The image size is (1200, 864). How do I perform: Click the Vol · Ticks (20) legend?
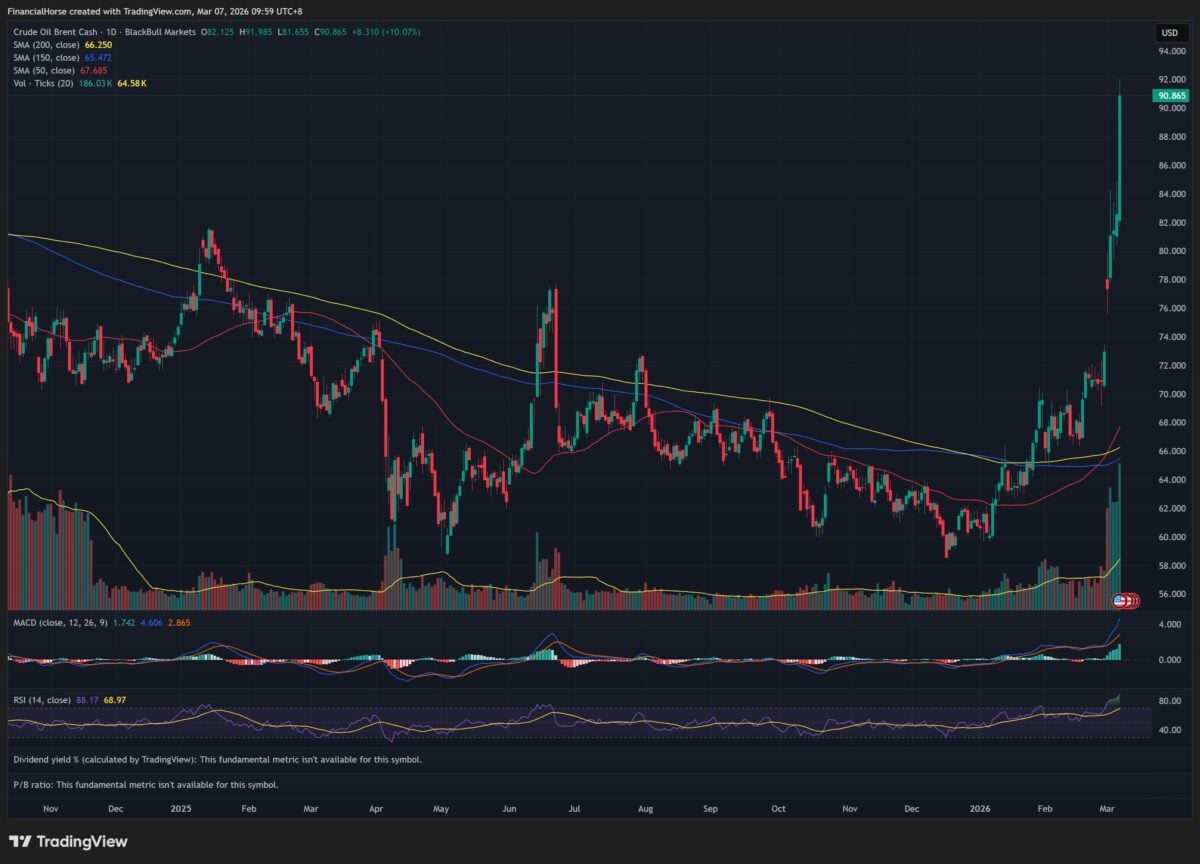point(50,84)
